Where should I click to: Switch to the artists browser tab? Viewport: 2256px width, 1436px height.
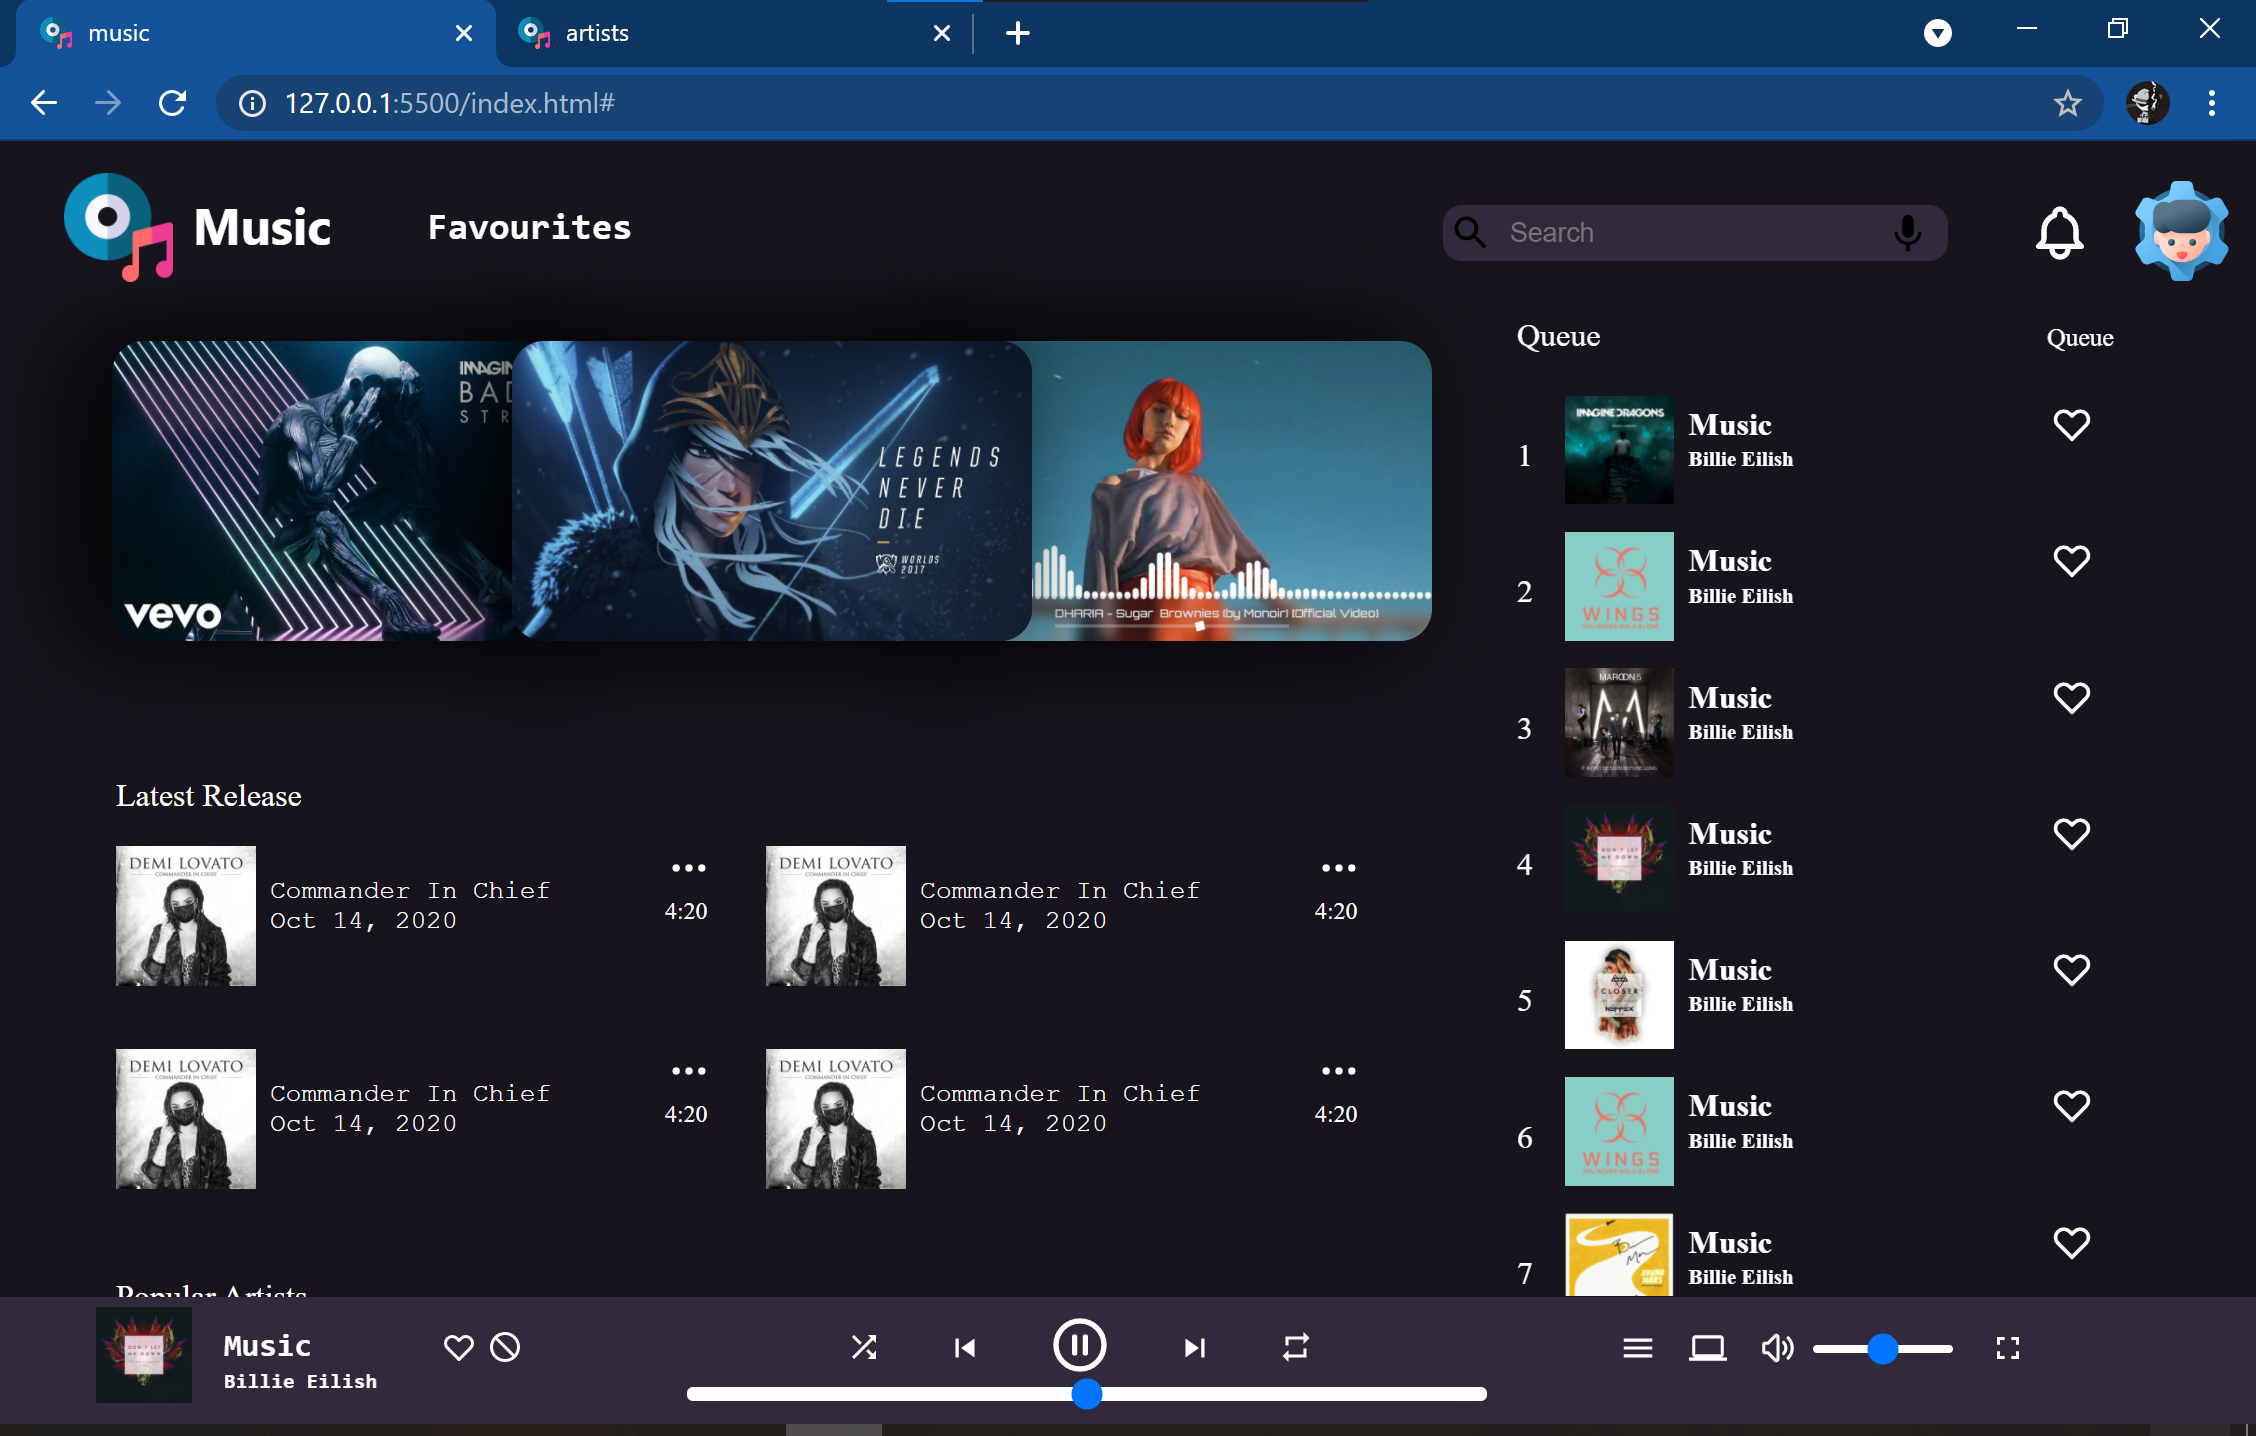[x=700, y=32]
